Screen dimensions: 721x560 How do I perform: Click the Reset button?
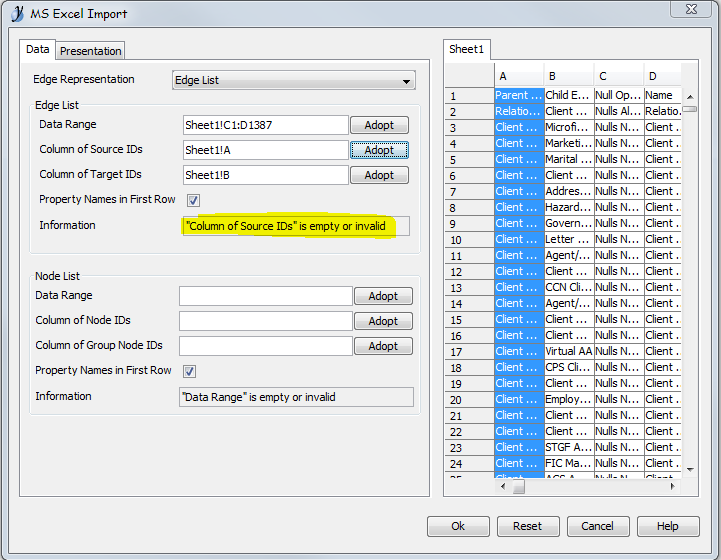tap(528, 526)
